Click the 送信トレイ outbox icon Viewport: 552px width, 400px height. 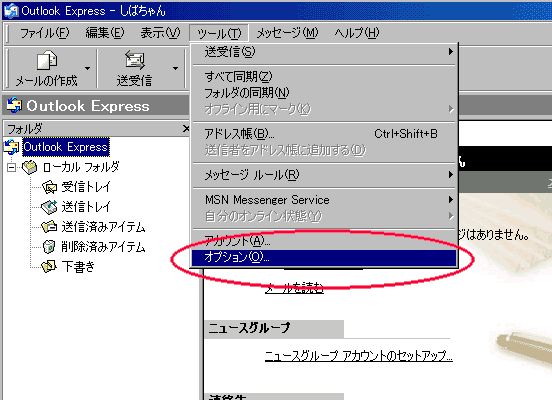pyautogui.click(x=49, y=207)
